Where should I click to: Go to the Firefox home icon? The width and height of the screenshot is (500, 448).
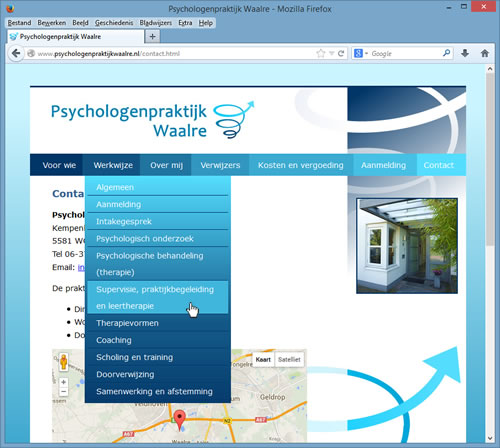[485, 53]
